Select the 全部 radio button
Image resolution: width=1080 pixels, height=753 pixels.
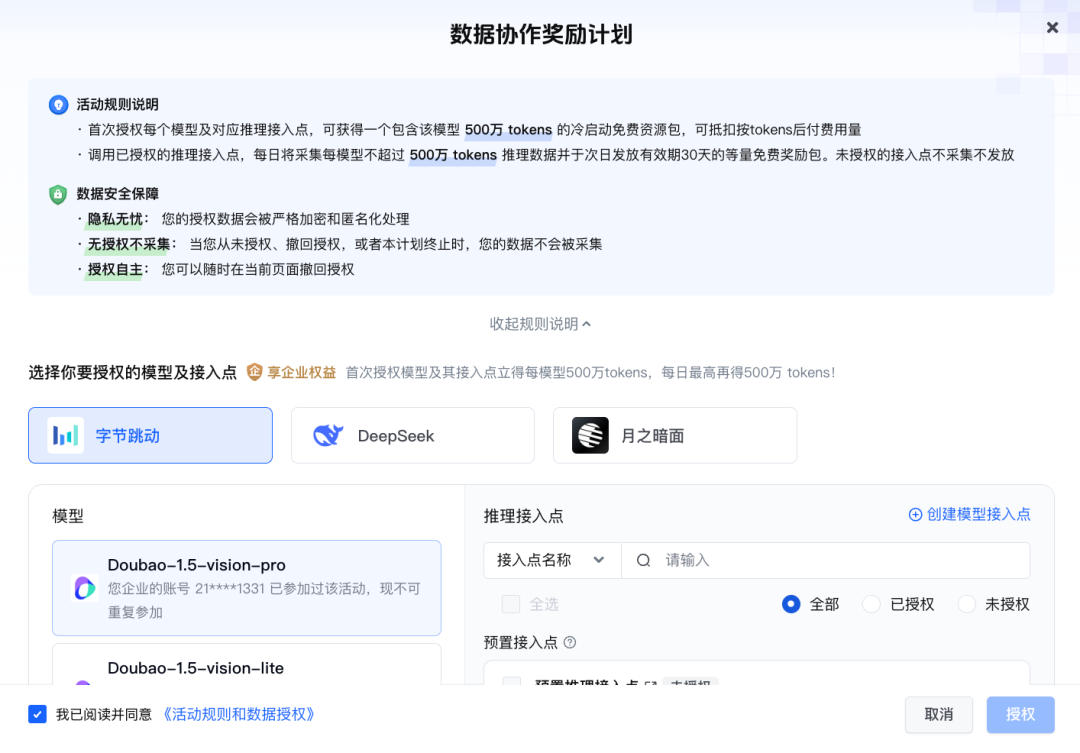[791, 604]
